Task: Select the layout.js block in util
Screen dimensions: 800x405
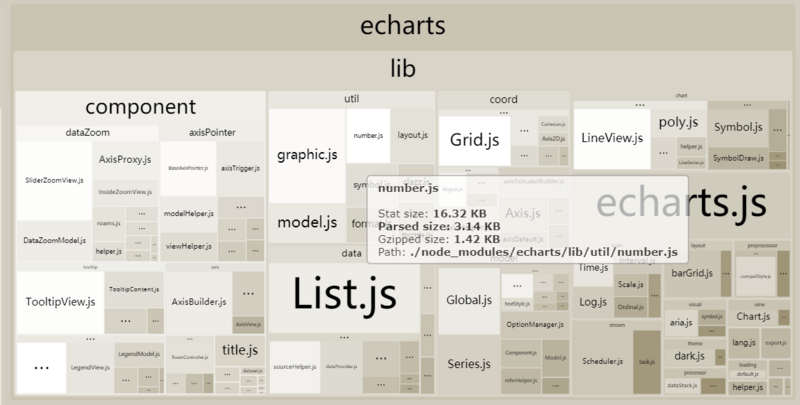Action: click(x=412, y=136)
